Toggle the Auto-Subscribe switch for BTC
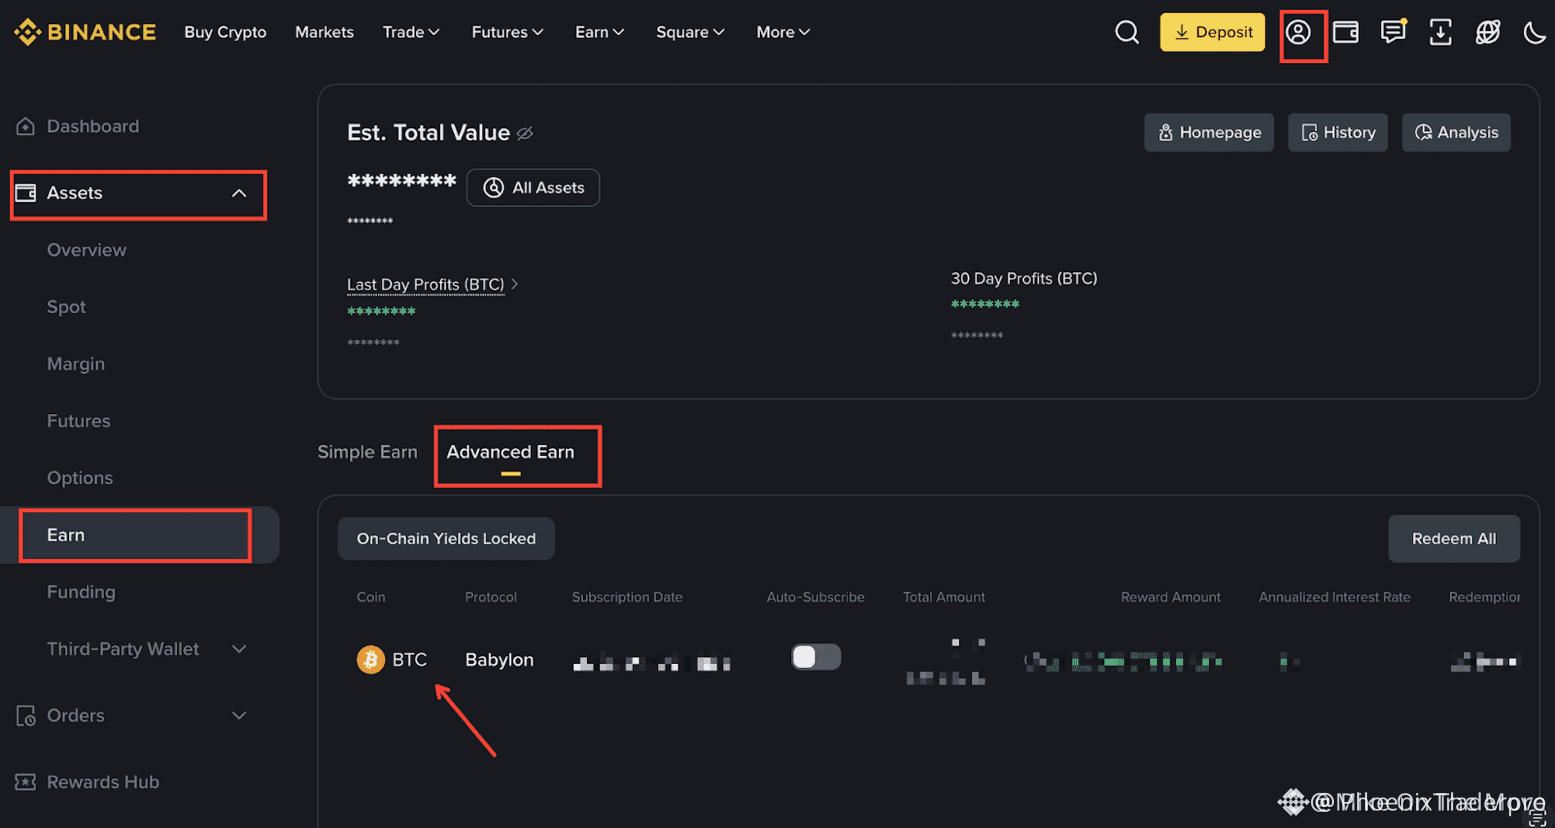 pos(816,657)
